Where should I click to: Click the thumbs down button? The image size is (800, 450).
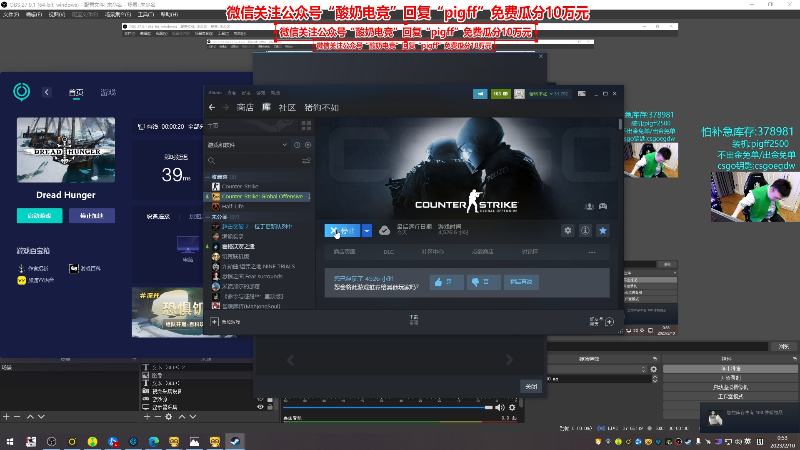click(483, 282)
